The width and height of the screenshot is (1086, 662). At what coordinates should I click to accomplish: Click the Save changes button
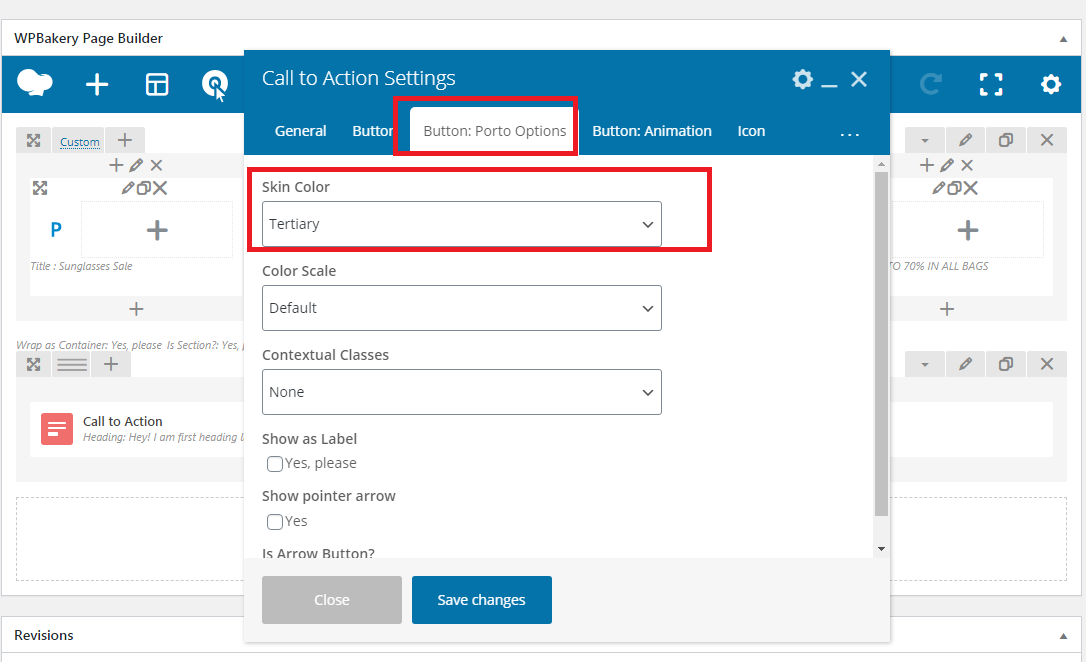[x=481, y=600]
